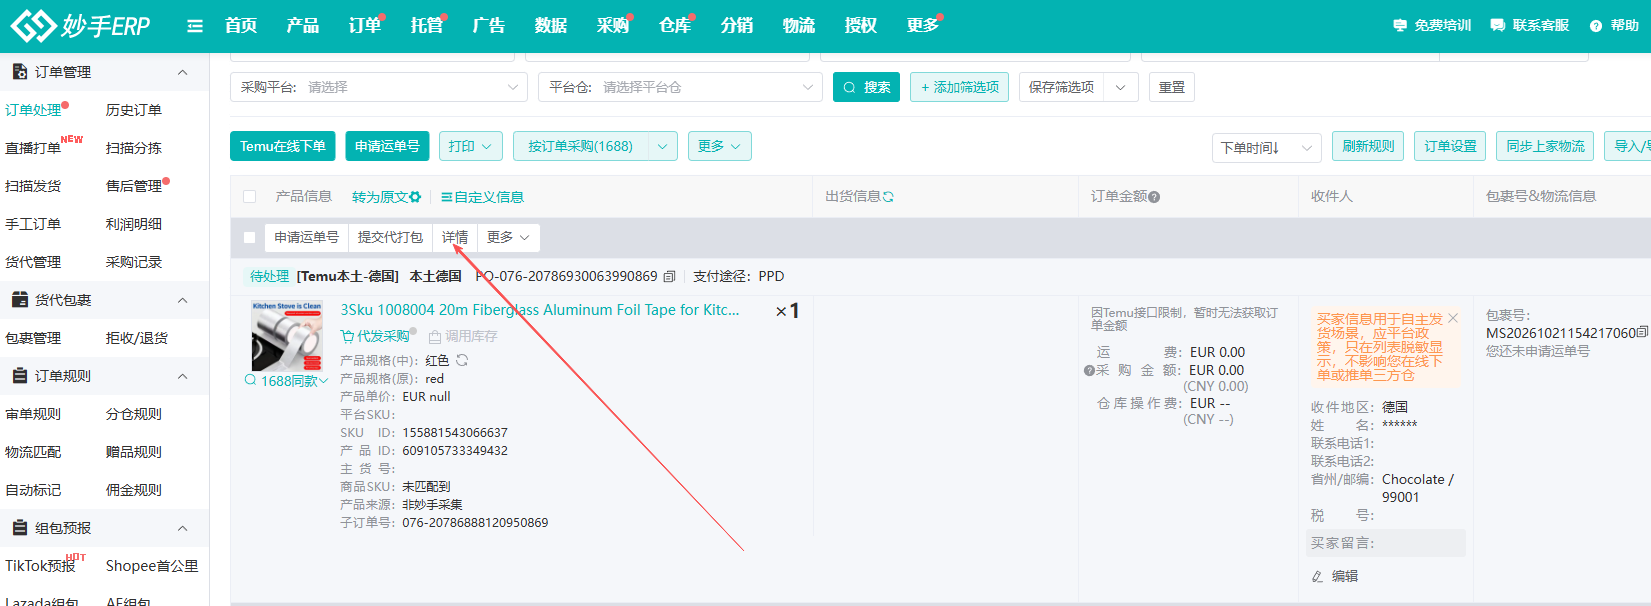Click the Temu在线下单 button

(x=283, y=146)
